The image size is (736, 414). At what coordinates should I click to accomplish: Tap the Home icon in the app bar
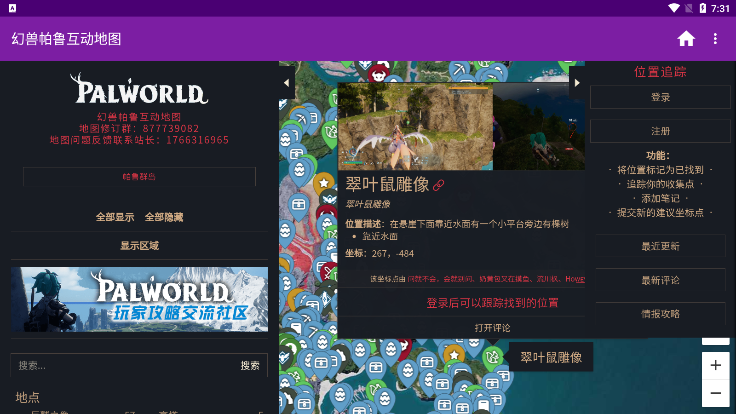tap(686, 39)
